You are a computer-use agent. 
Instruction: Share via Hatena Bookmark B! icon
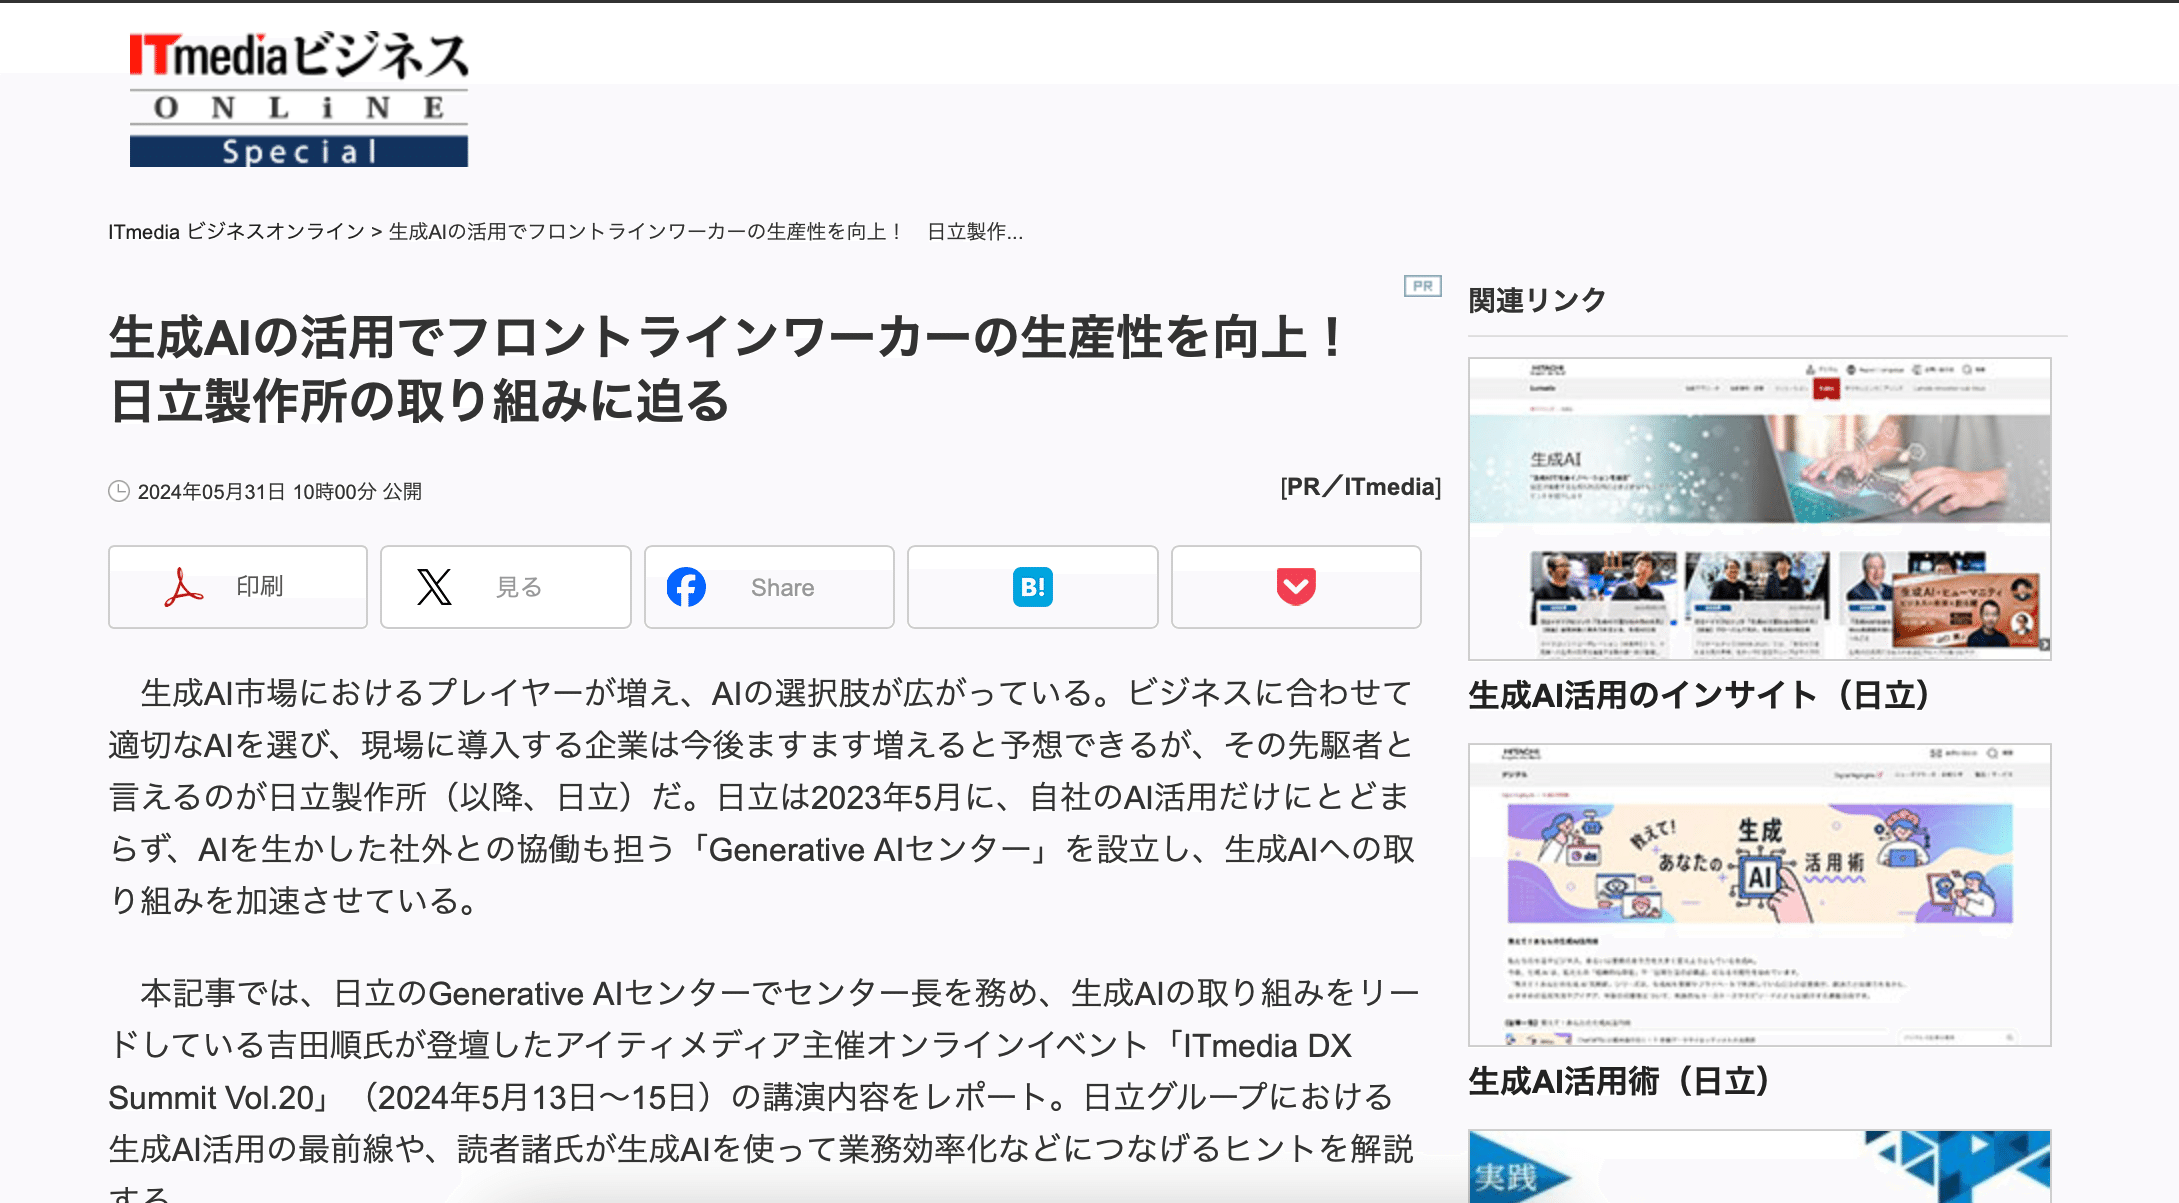[x=1033, y=587]
